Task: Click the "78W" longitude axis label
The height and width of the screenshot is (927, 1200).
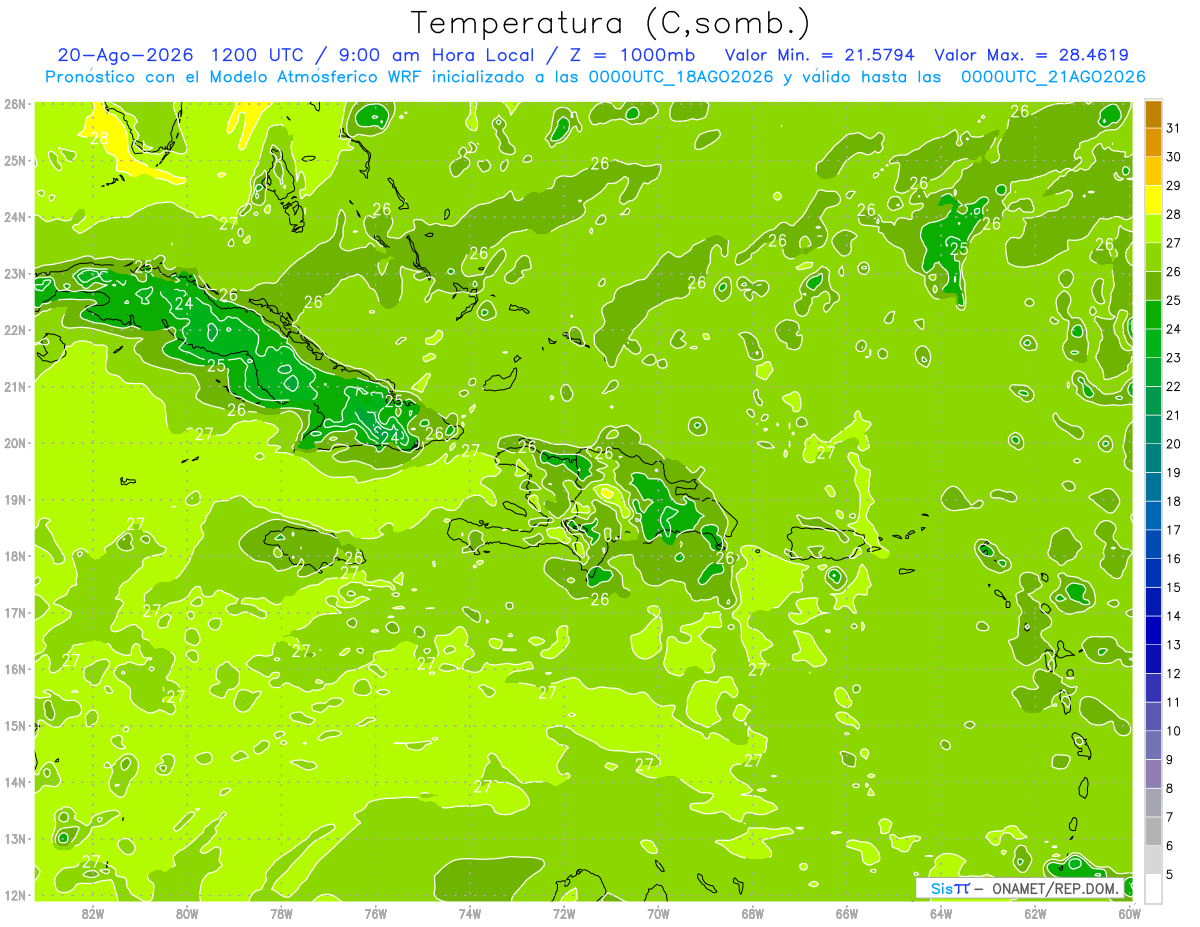Action: (281, 914)
